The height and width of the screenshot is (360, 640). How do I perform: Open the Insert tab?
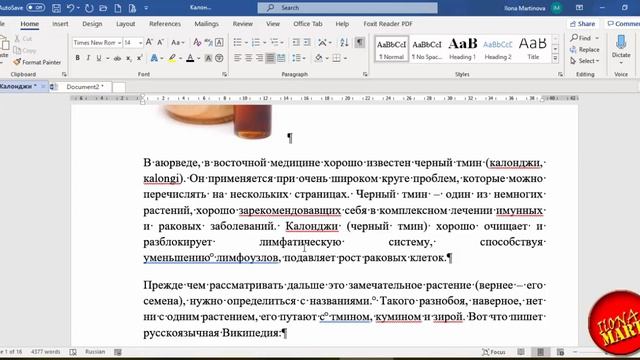click(60, 24)
